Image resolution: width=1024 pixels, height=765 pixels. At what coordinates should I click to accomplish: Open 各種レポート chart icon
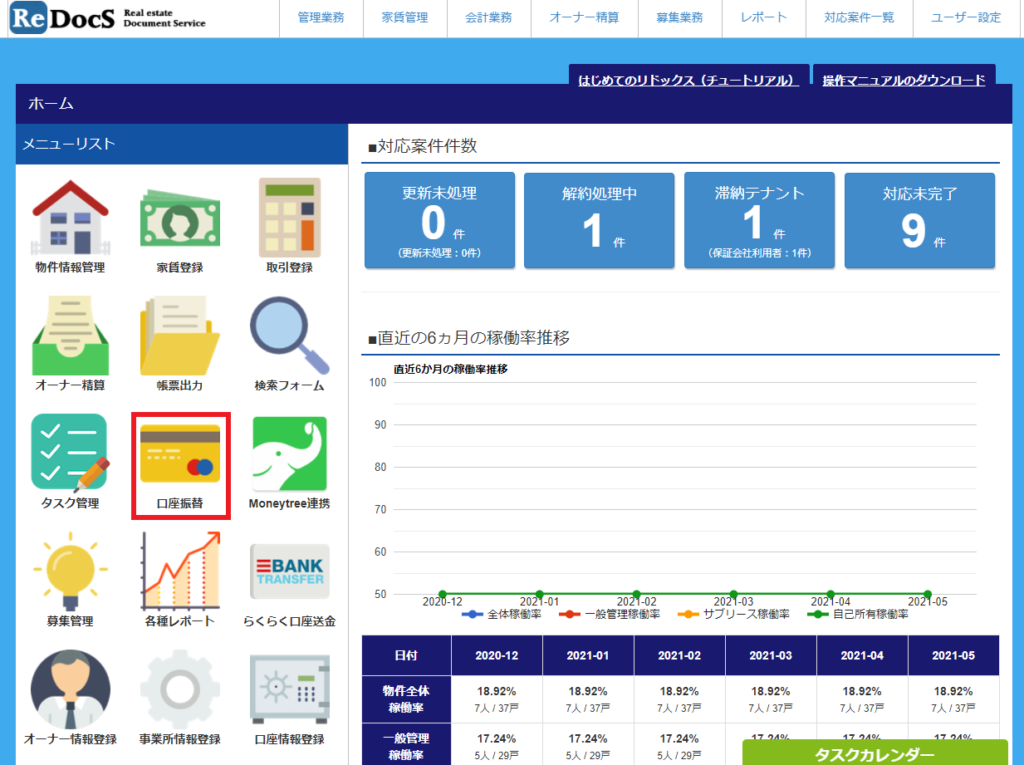click(x=180, y=572)
